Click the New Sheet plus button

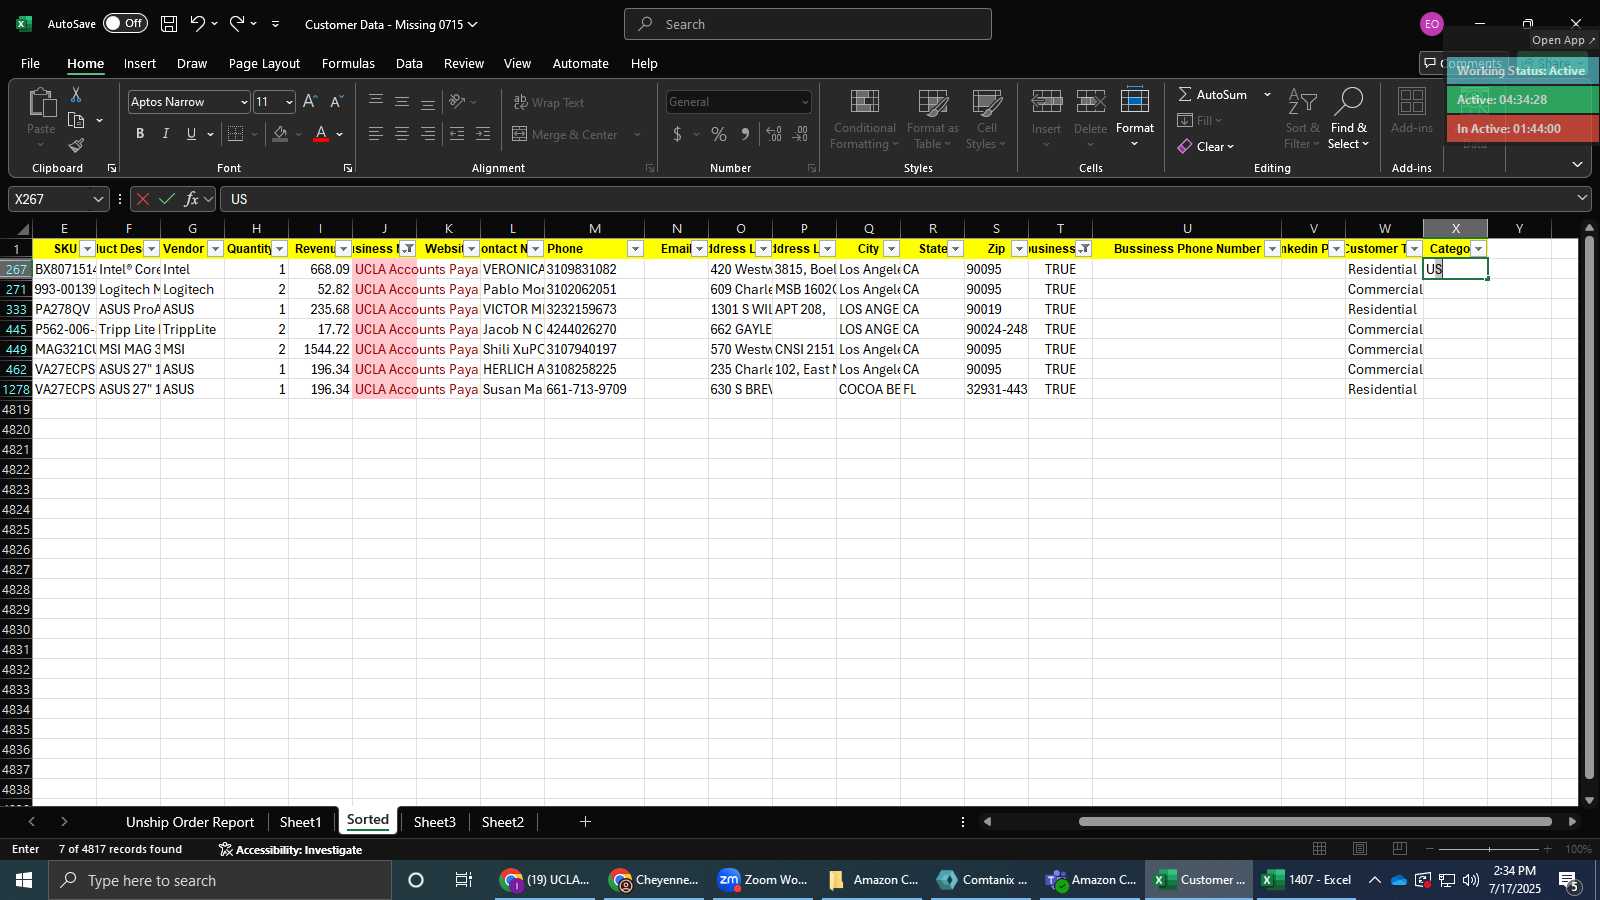point(585,822)
